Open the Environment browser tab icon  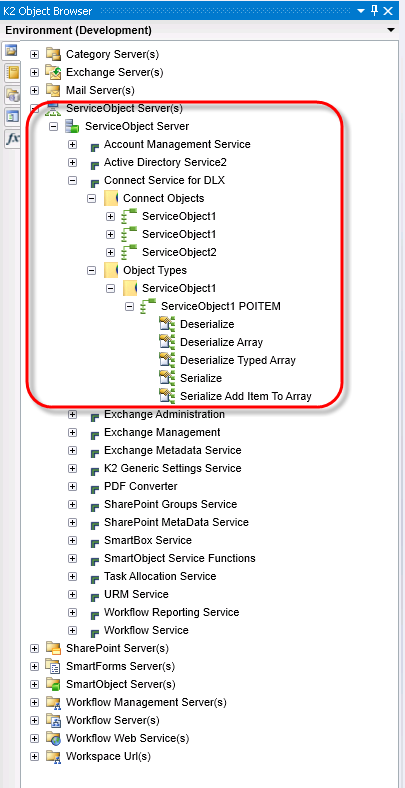11,51
